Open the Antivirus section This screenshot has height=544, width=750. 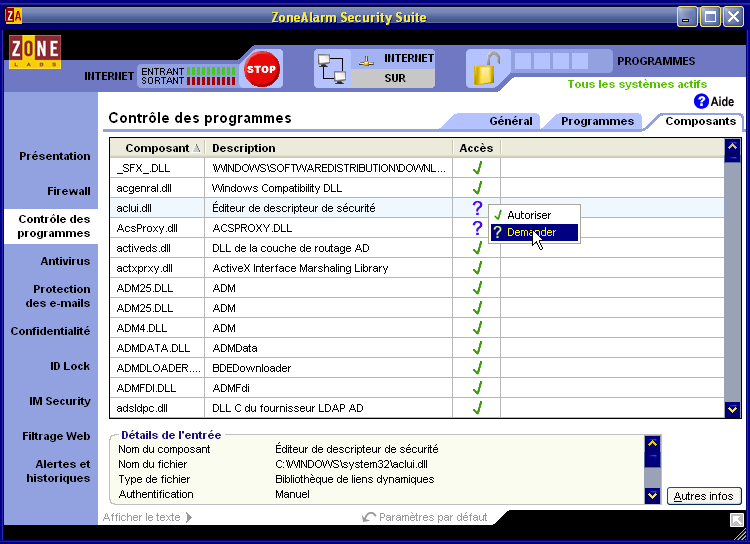(x=65, y=261)
